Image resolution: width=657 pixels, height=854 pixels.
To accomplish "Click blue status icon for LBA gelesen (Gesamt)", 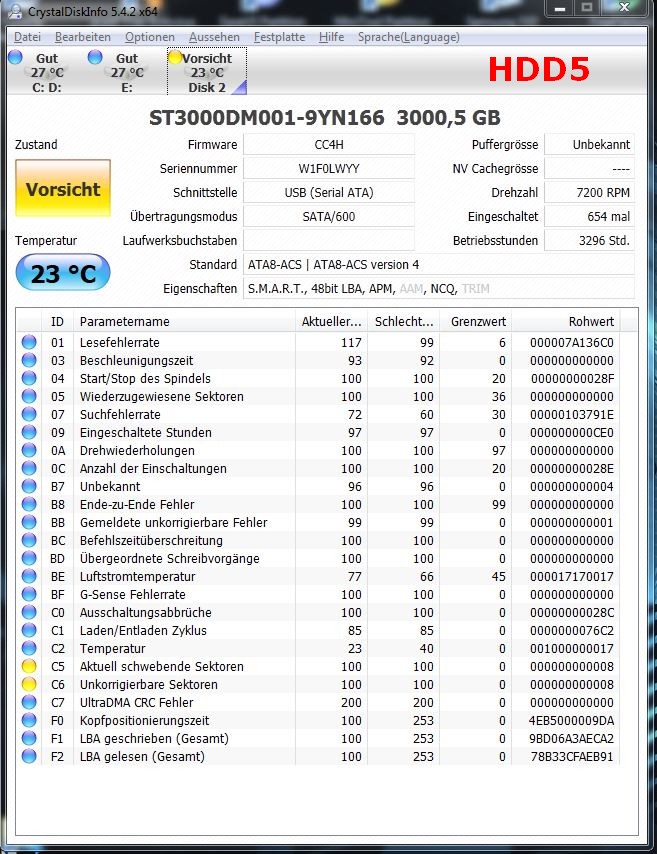I will coord(29,756).
